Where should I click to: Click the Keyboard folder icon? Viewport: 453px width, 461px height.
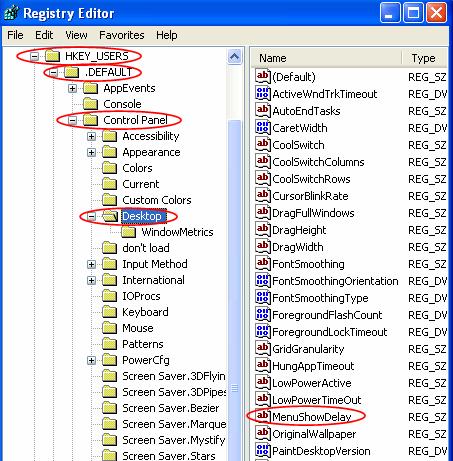point(109,312)
